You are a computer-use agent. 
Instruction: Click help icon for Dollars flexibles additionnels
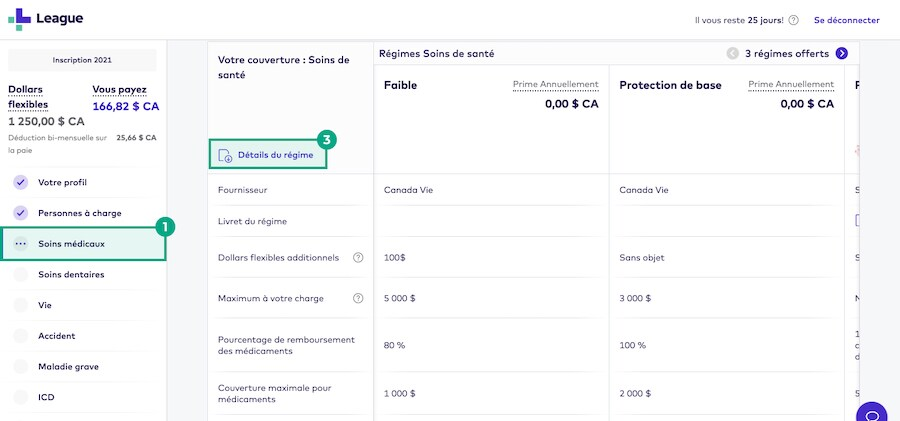coord(358,258)
